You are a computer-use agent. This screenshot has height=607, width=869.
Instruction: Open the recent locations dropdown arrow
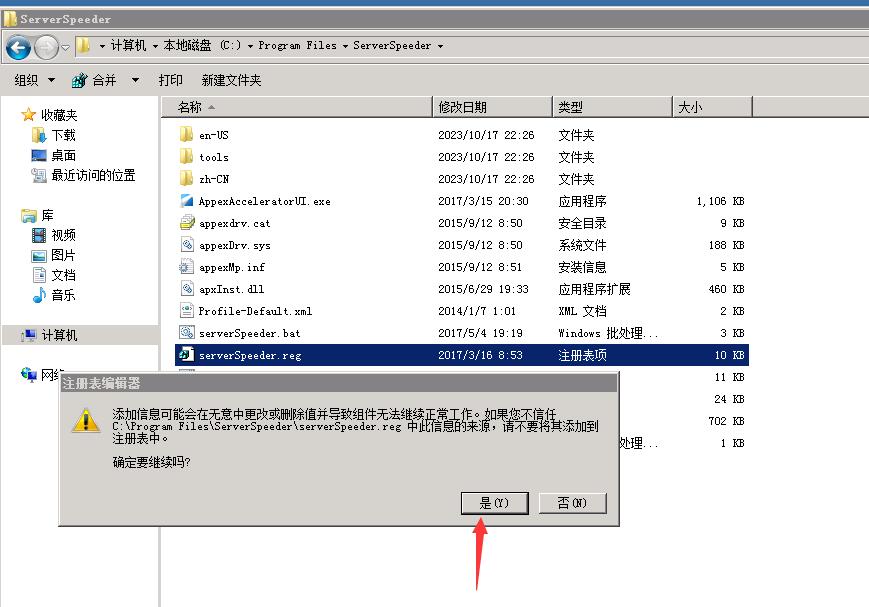(65, 48)
